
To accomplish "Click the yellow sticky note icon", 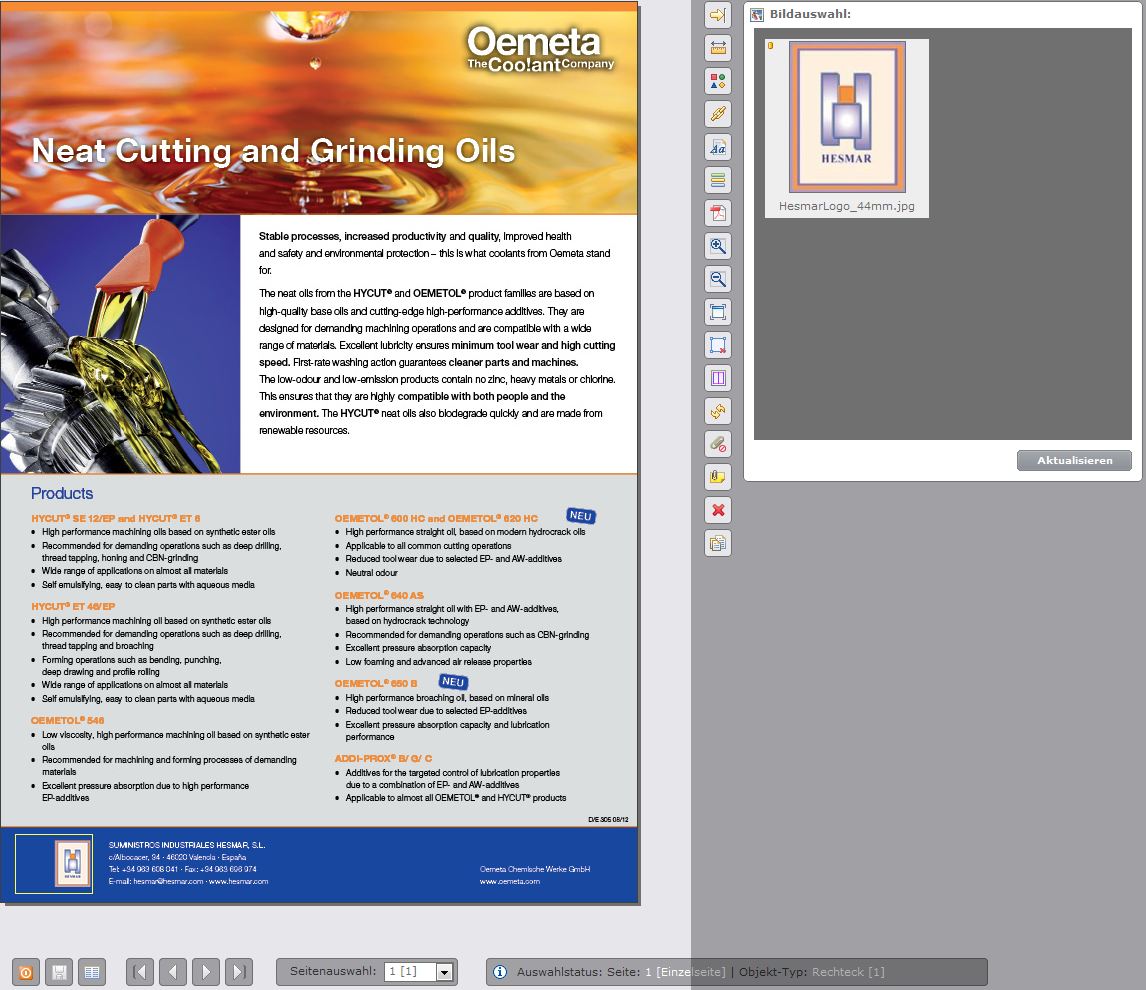I will tap(717, 477).
